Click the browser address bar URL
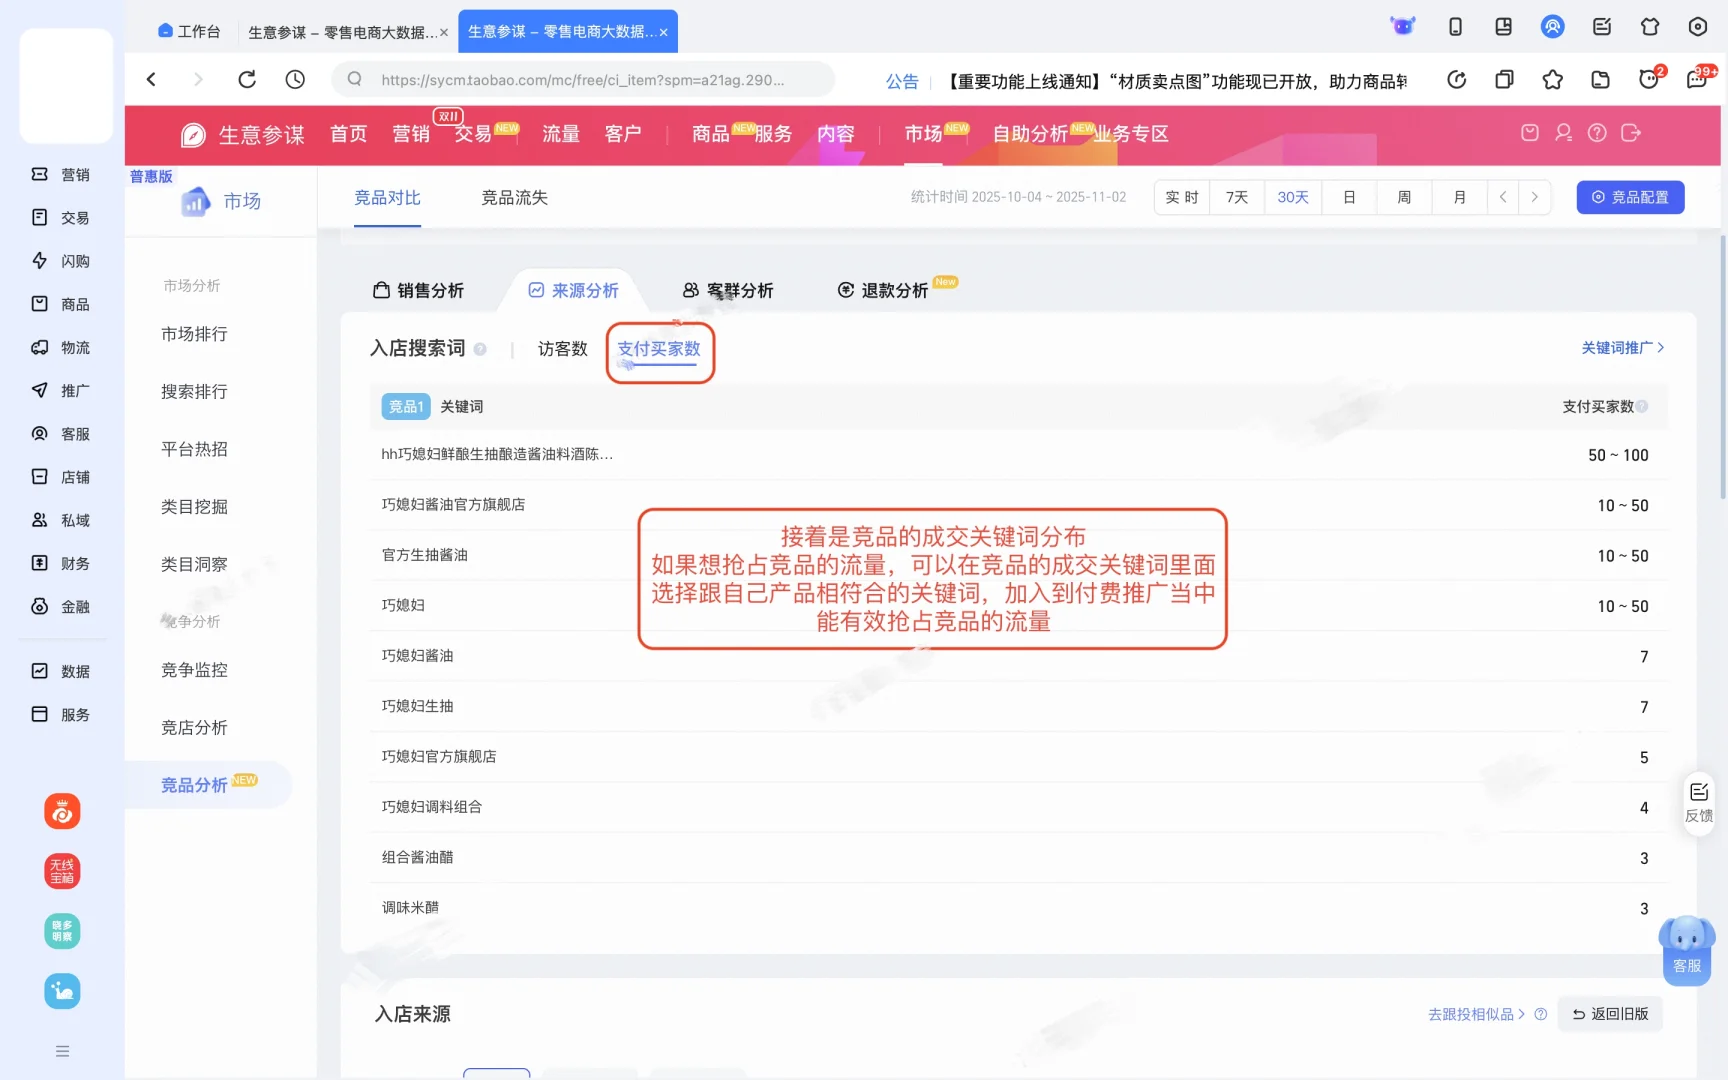Image resolution: width=1728 pixels, height=1080 pixels. tap(583, 80)
